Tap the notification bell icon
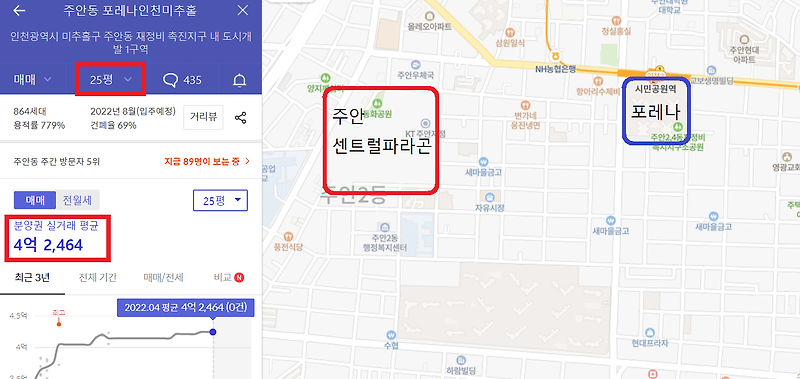This screenshot has height=379, width=800. tap(239, 80)
